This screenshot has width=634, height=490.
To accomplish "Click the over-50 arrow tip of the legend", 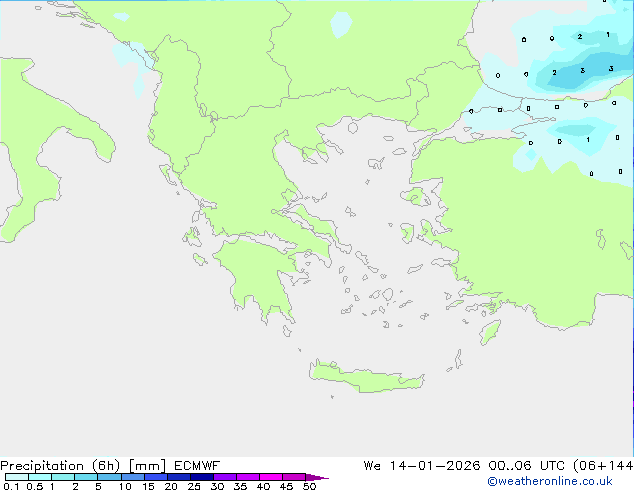I will 317,477.
